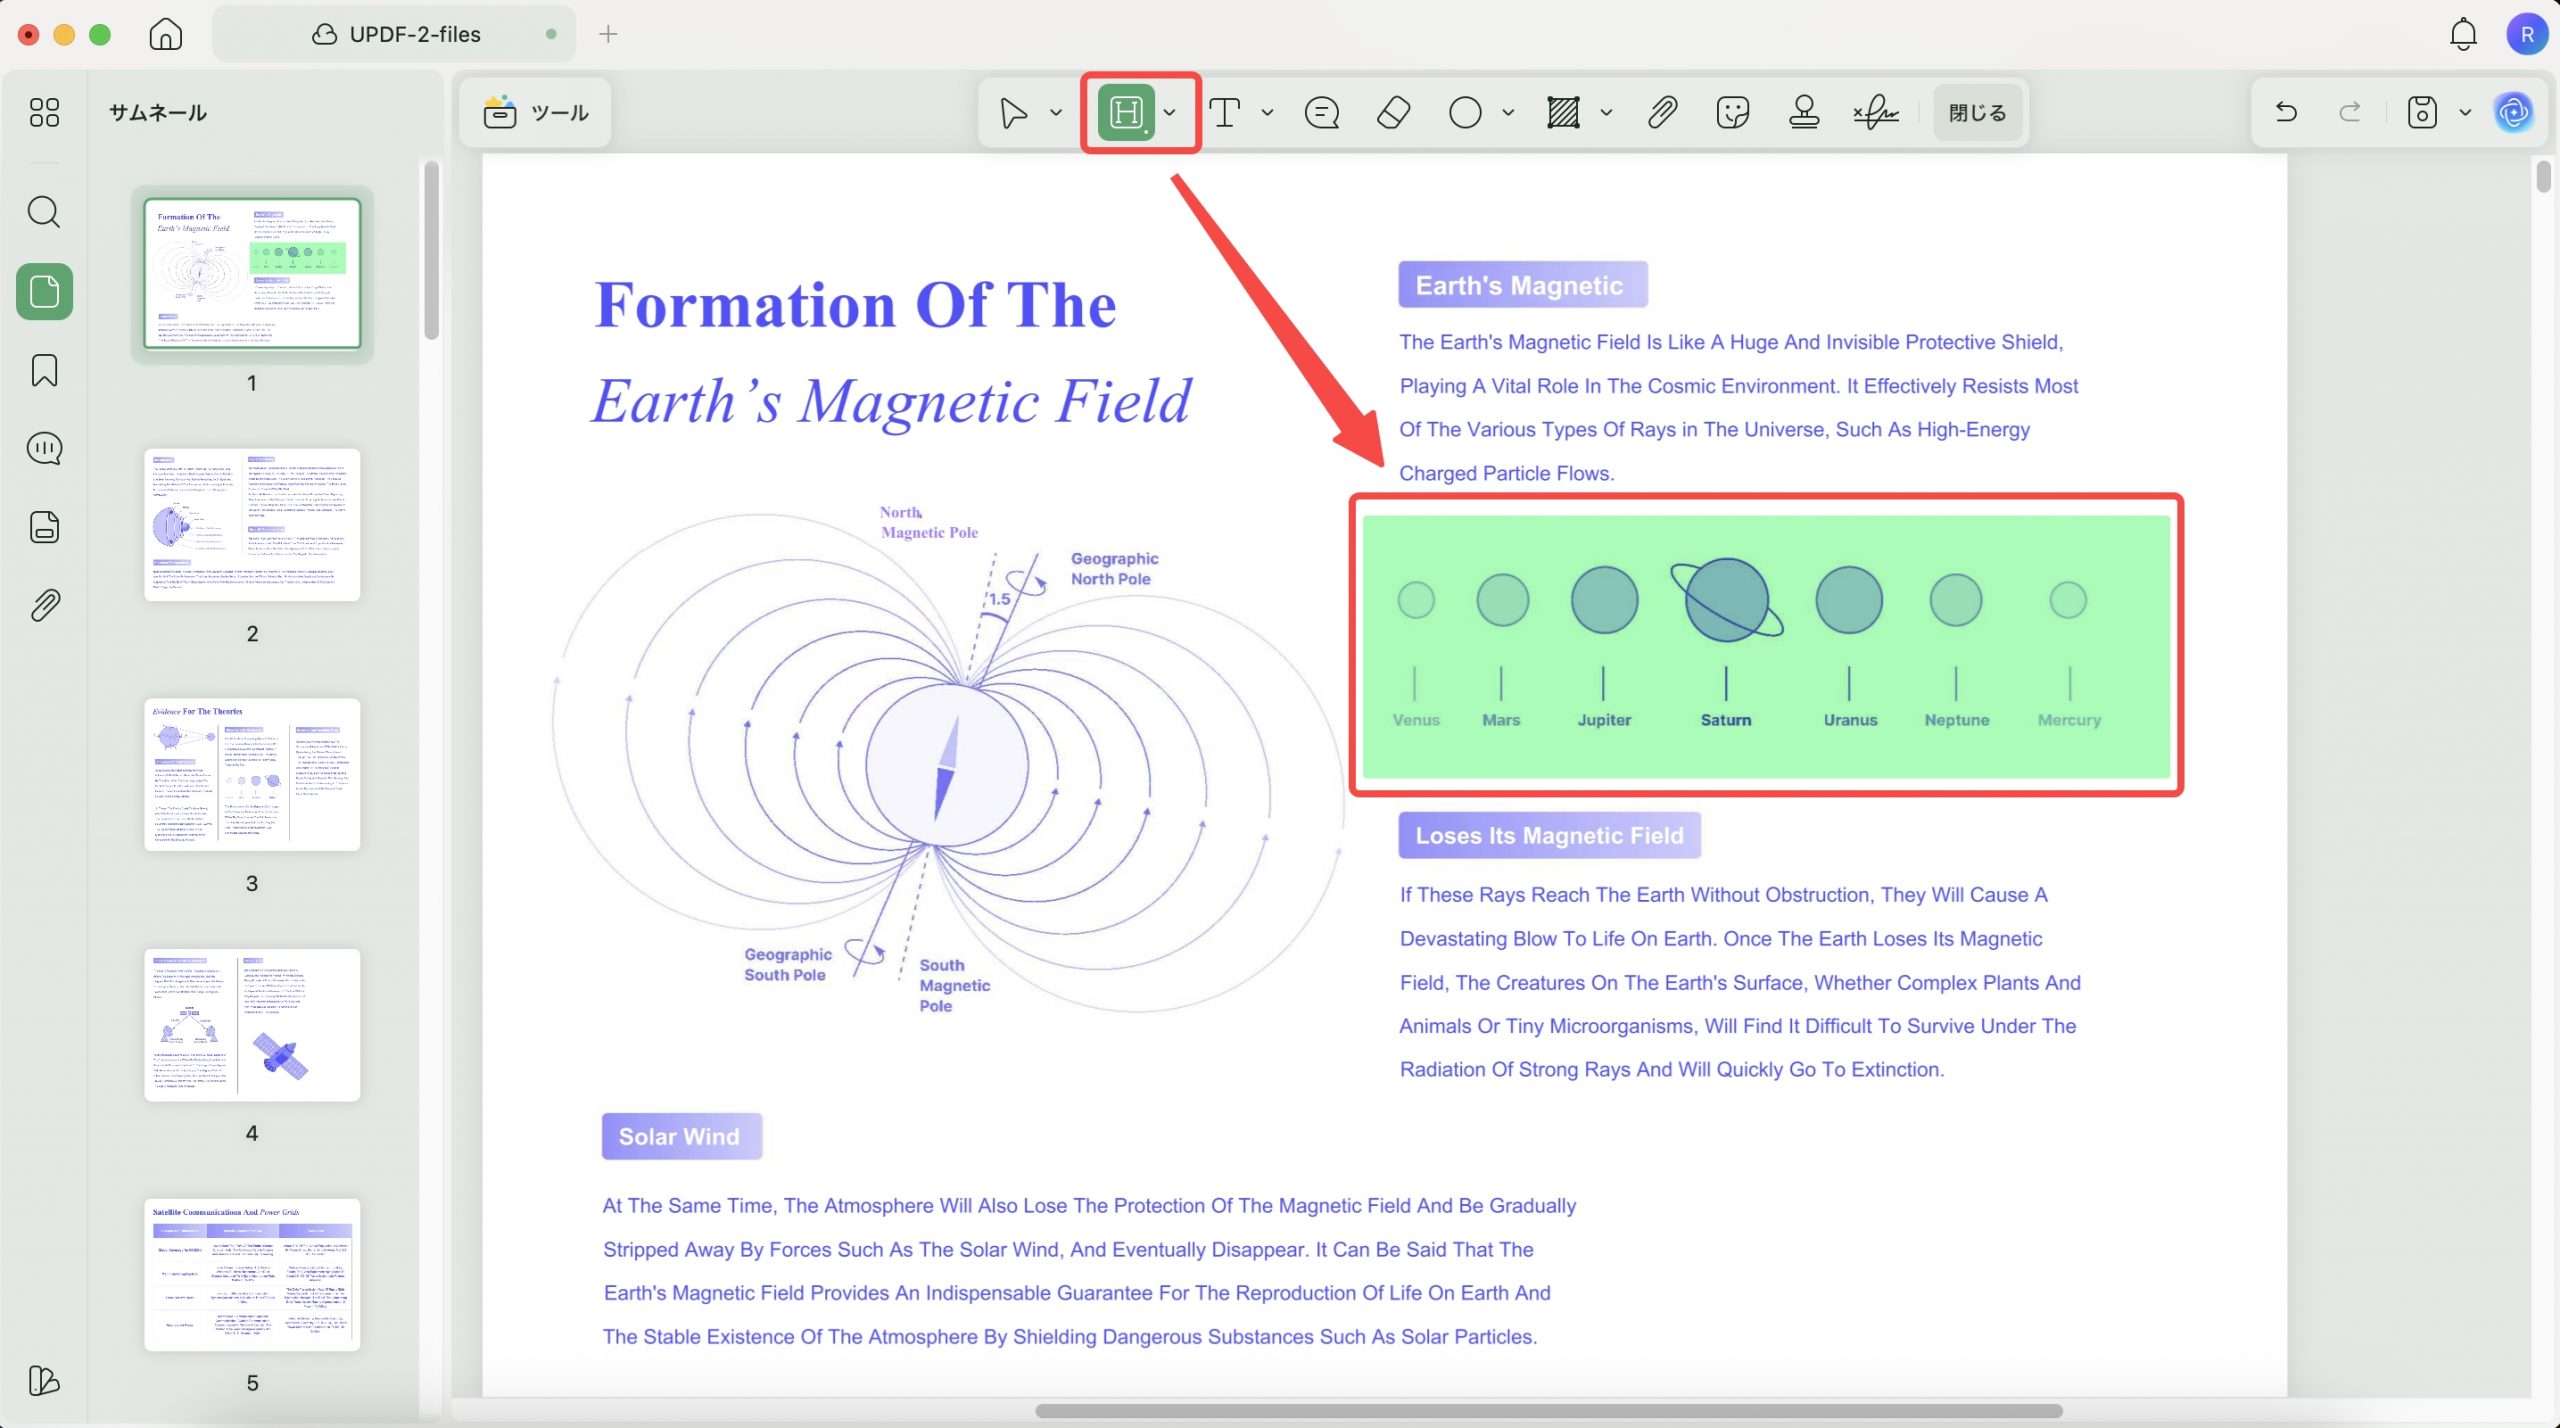Select the eraser tool
This screenshot has height=1428, width=2560.
coord(1393,113)
